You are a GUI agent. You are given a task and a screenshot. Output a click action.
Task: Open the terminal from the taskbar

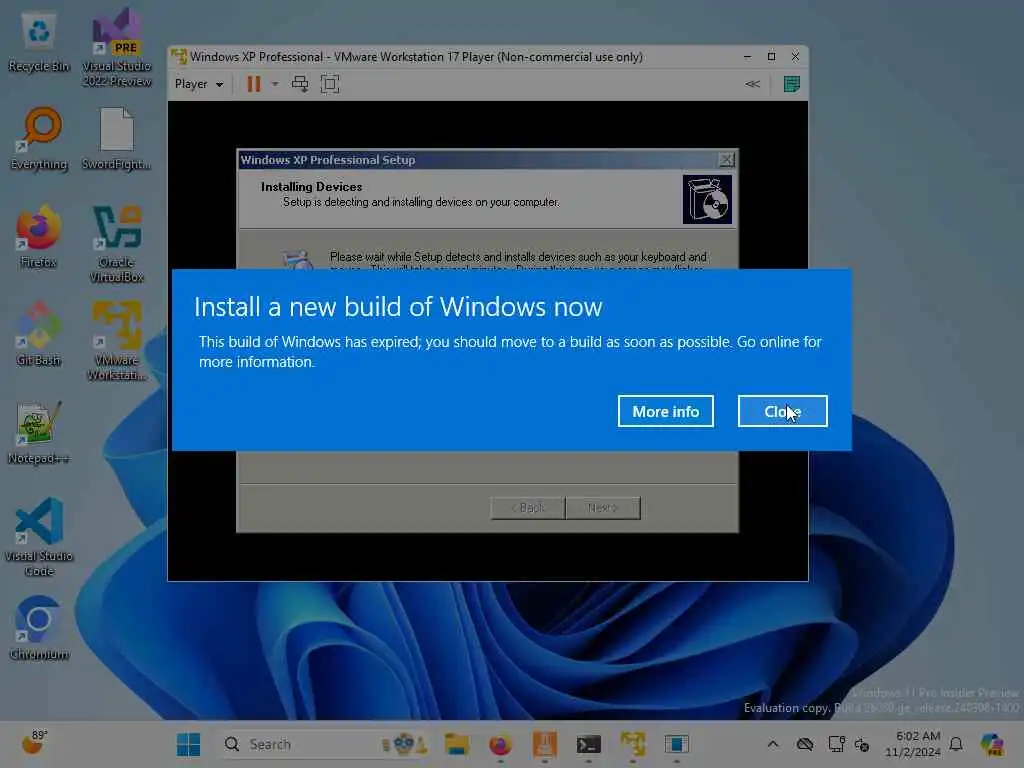588,744
